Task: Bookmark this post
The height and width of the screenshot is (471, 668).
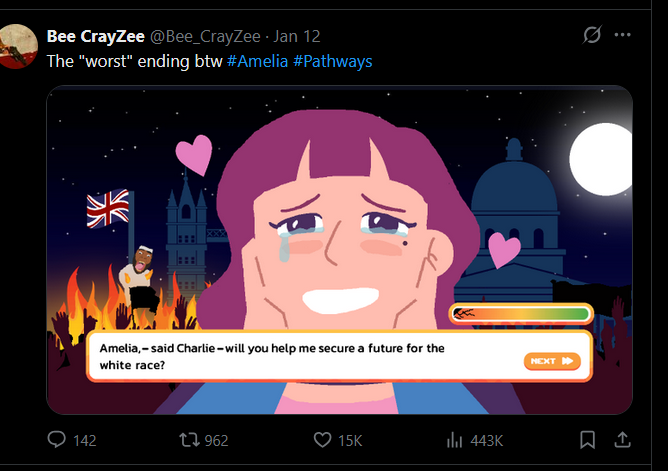Action: point(588,440)
